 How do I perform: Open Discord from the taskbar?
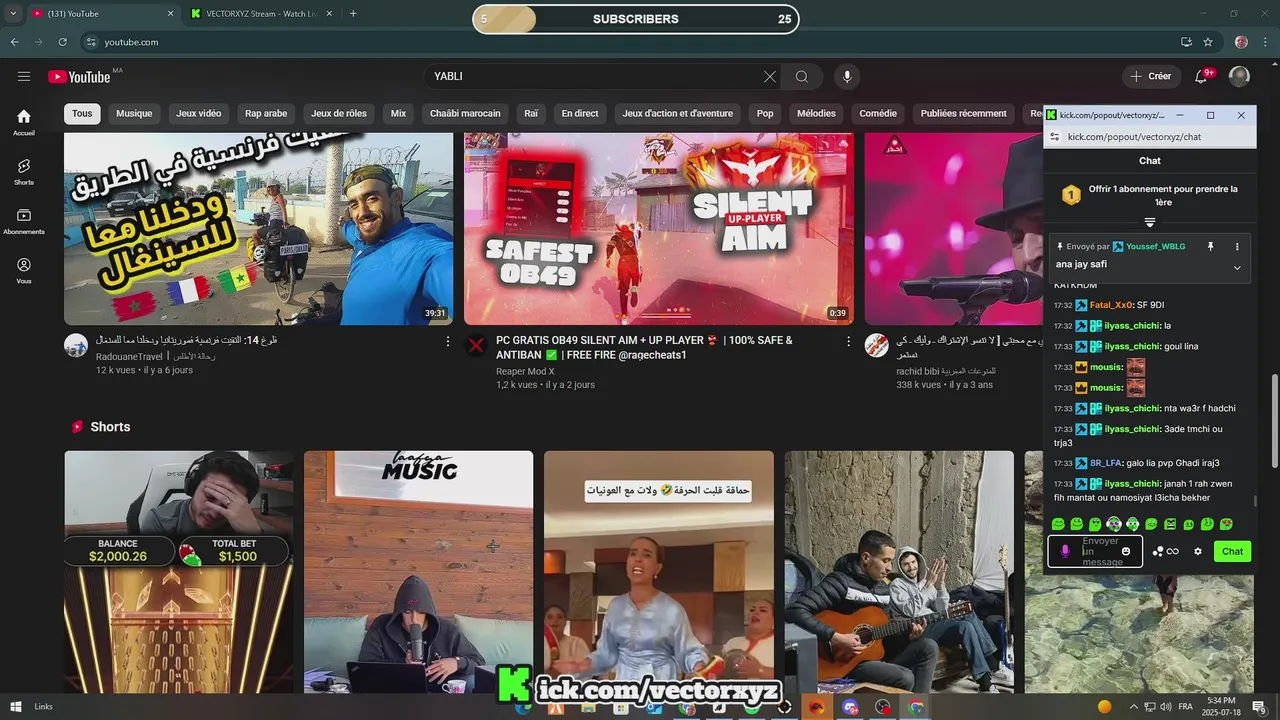point(850,707)
